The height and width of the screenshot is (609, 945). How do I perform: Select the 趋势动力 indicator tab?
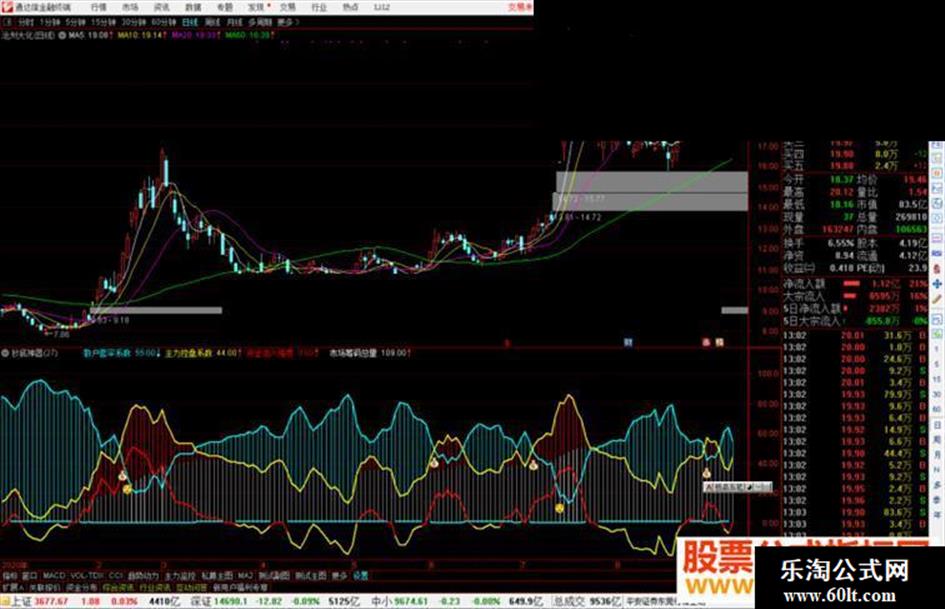[143, 576]
